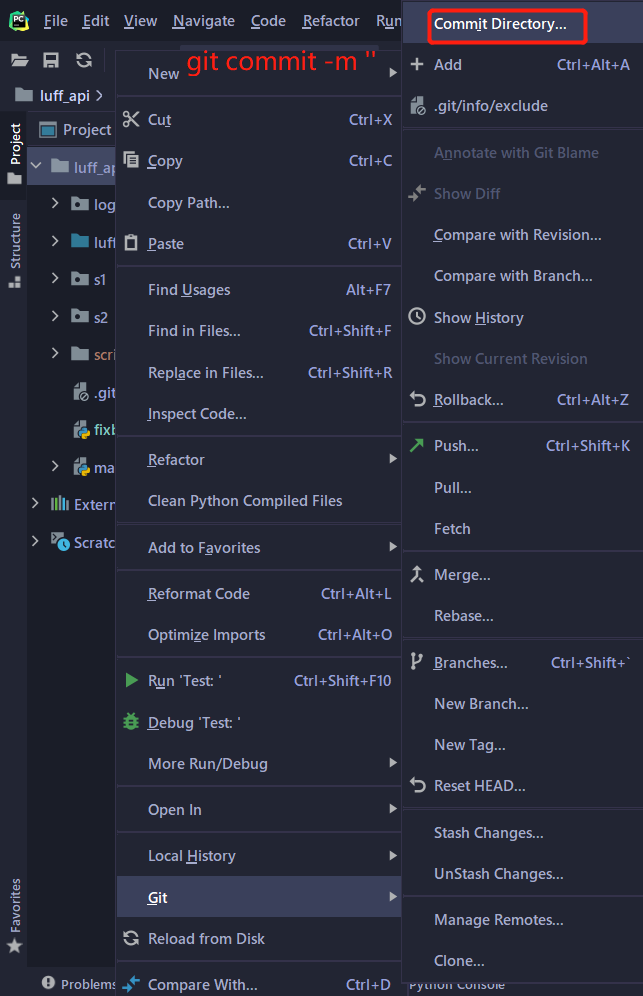
Task: Click the plus icon next to Add
Action: 417,64
